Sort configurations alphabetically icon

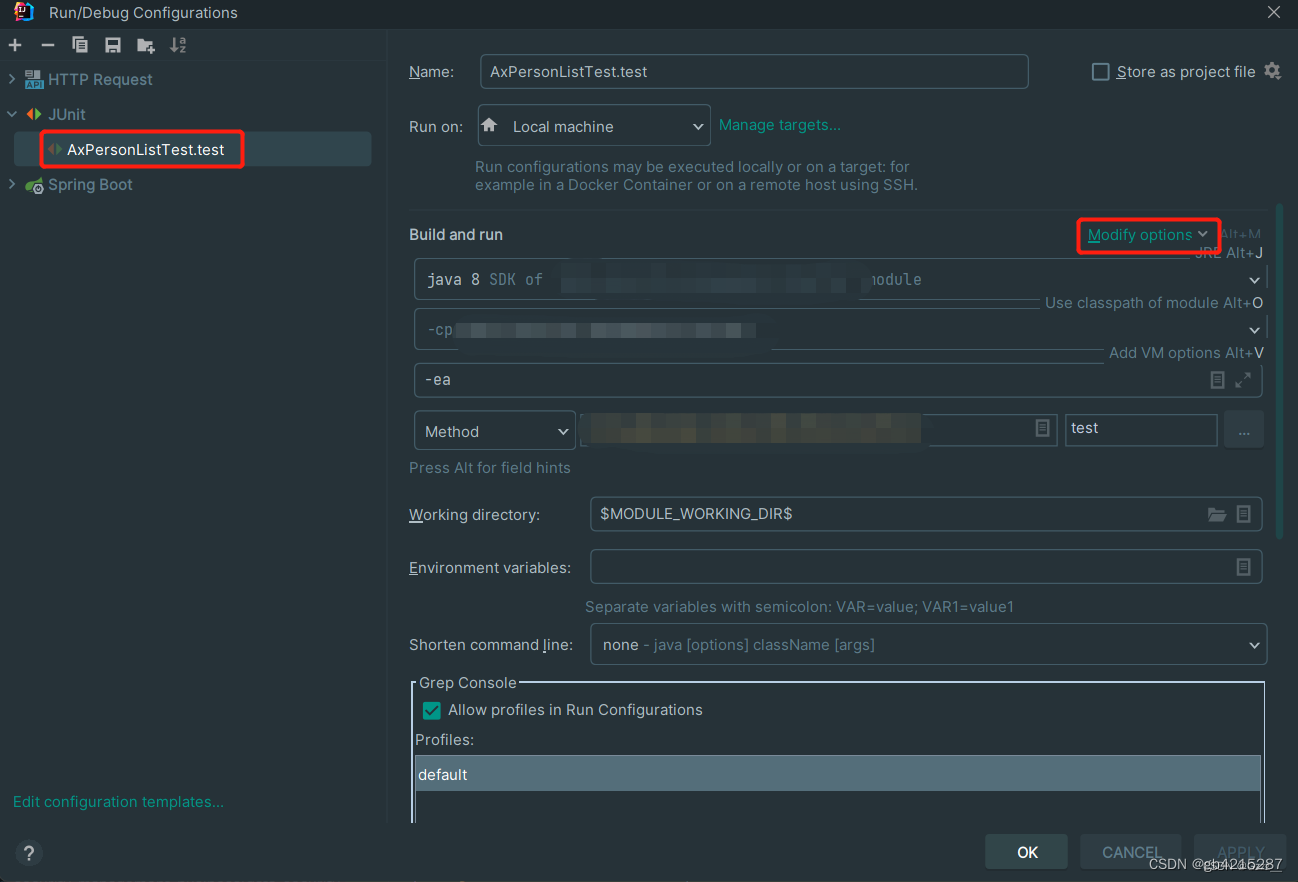click(178, 45)
